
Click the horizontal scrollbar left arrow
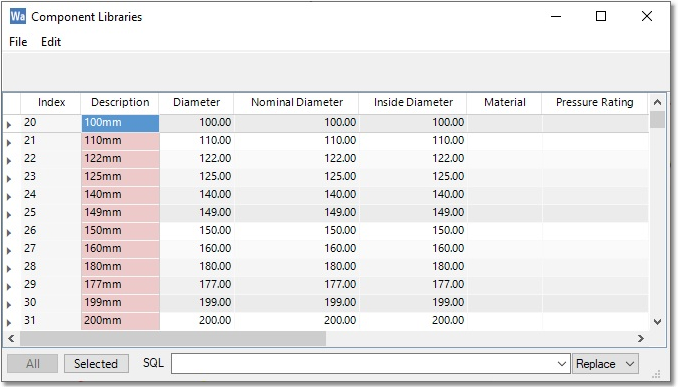(11, 339)
